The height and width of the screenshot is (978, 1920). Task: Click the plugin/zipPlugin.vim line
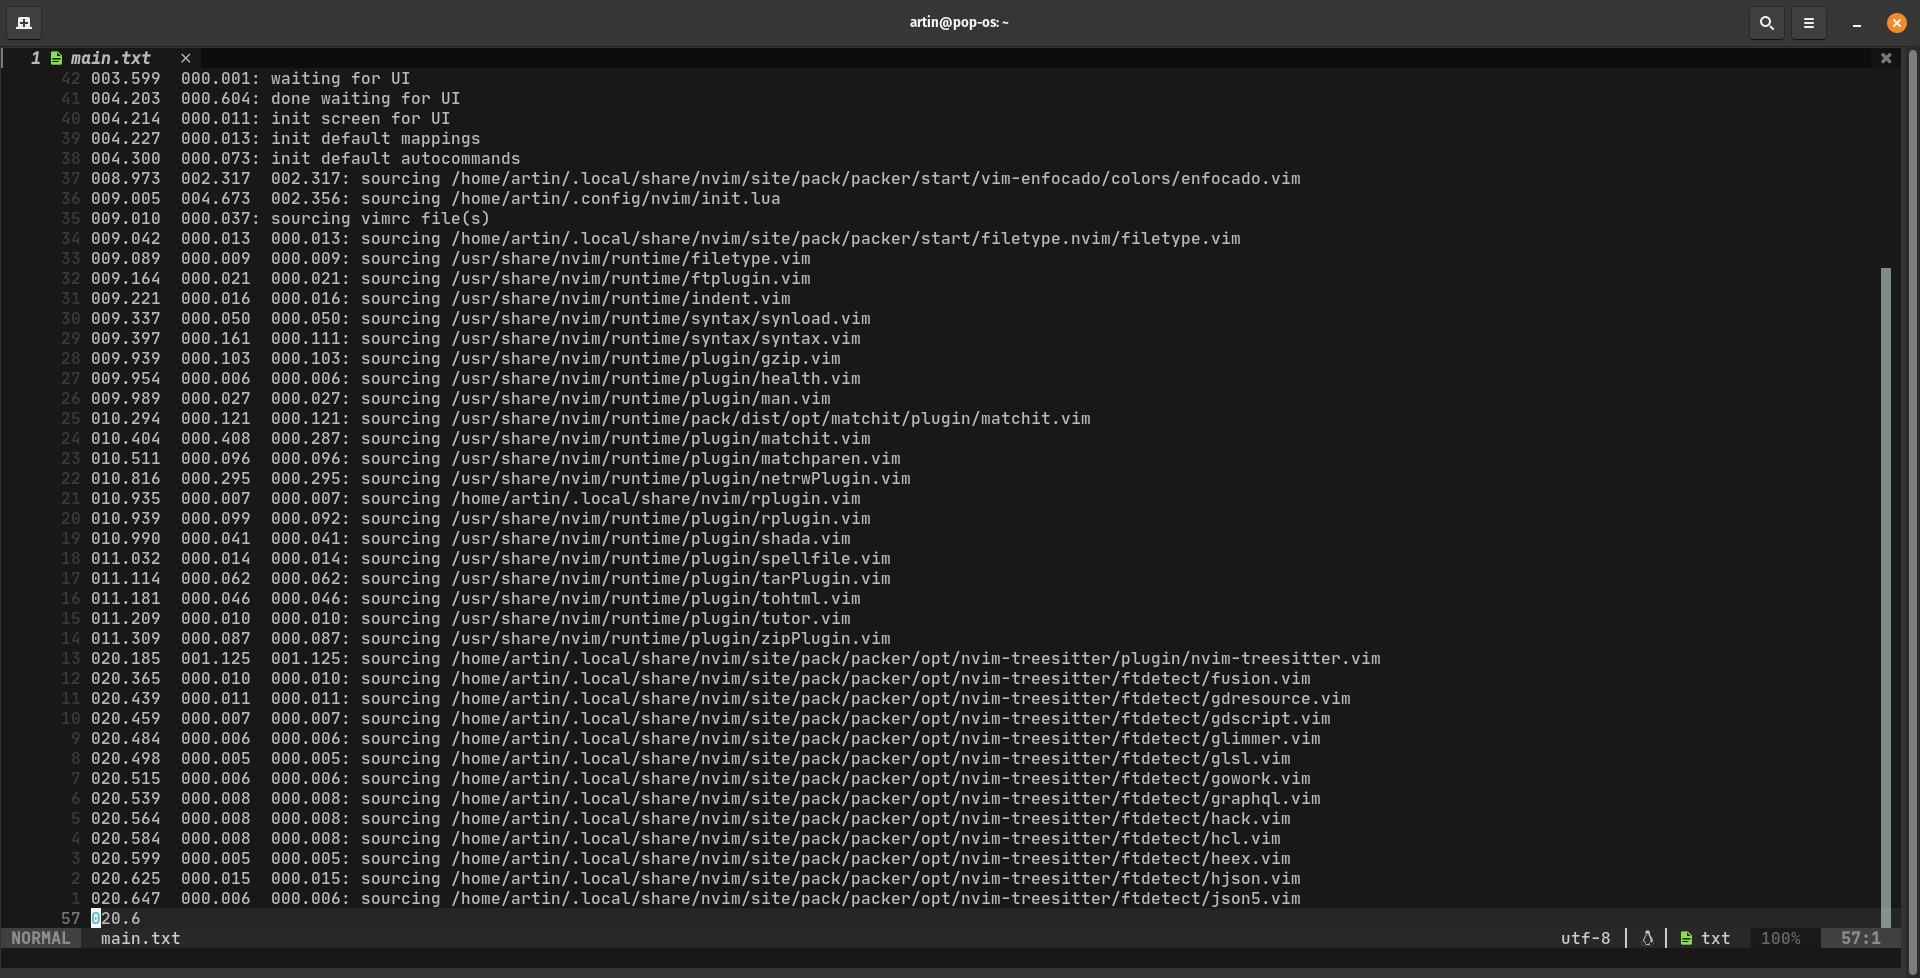(490, 638)
